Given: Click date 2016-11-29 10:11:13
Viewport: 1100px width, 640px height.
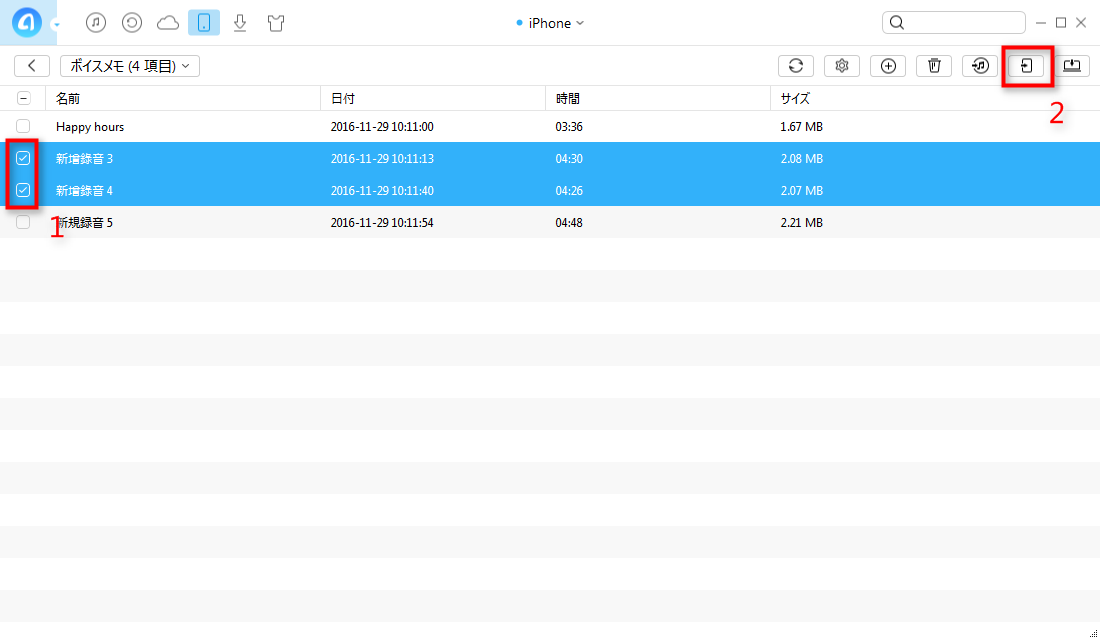Looking at the screenshot, I should (382, 159).
